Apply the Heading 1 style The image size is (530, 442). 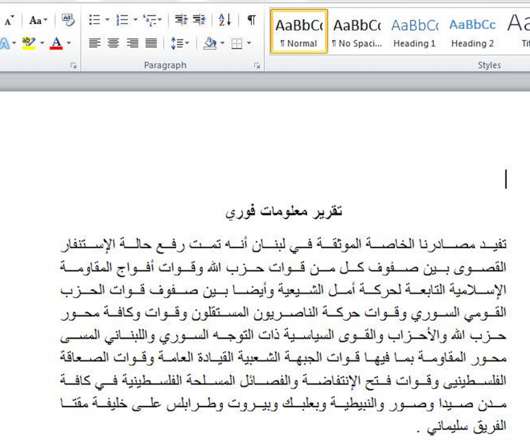click(x=414, y=32)
